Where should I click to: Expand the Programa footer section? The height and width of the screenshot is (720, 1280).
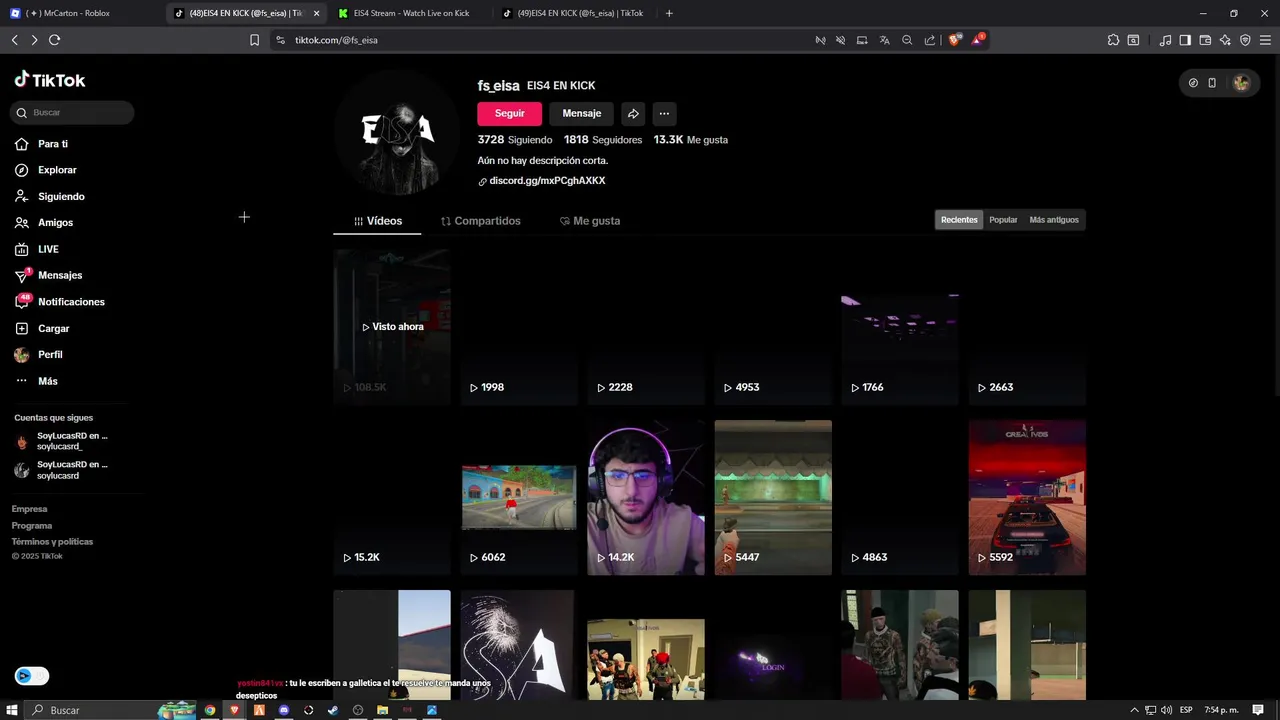(32, 526)
